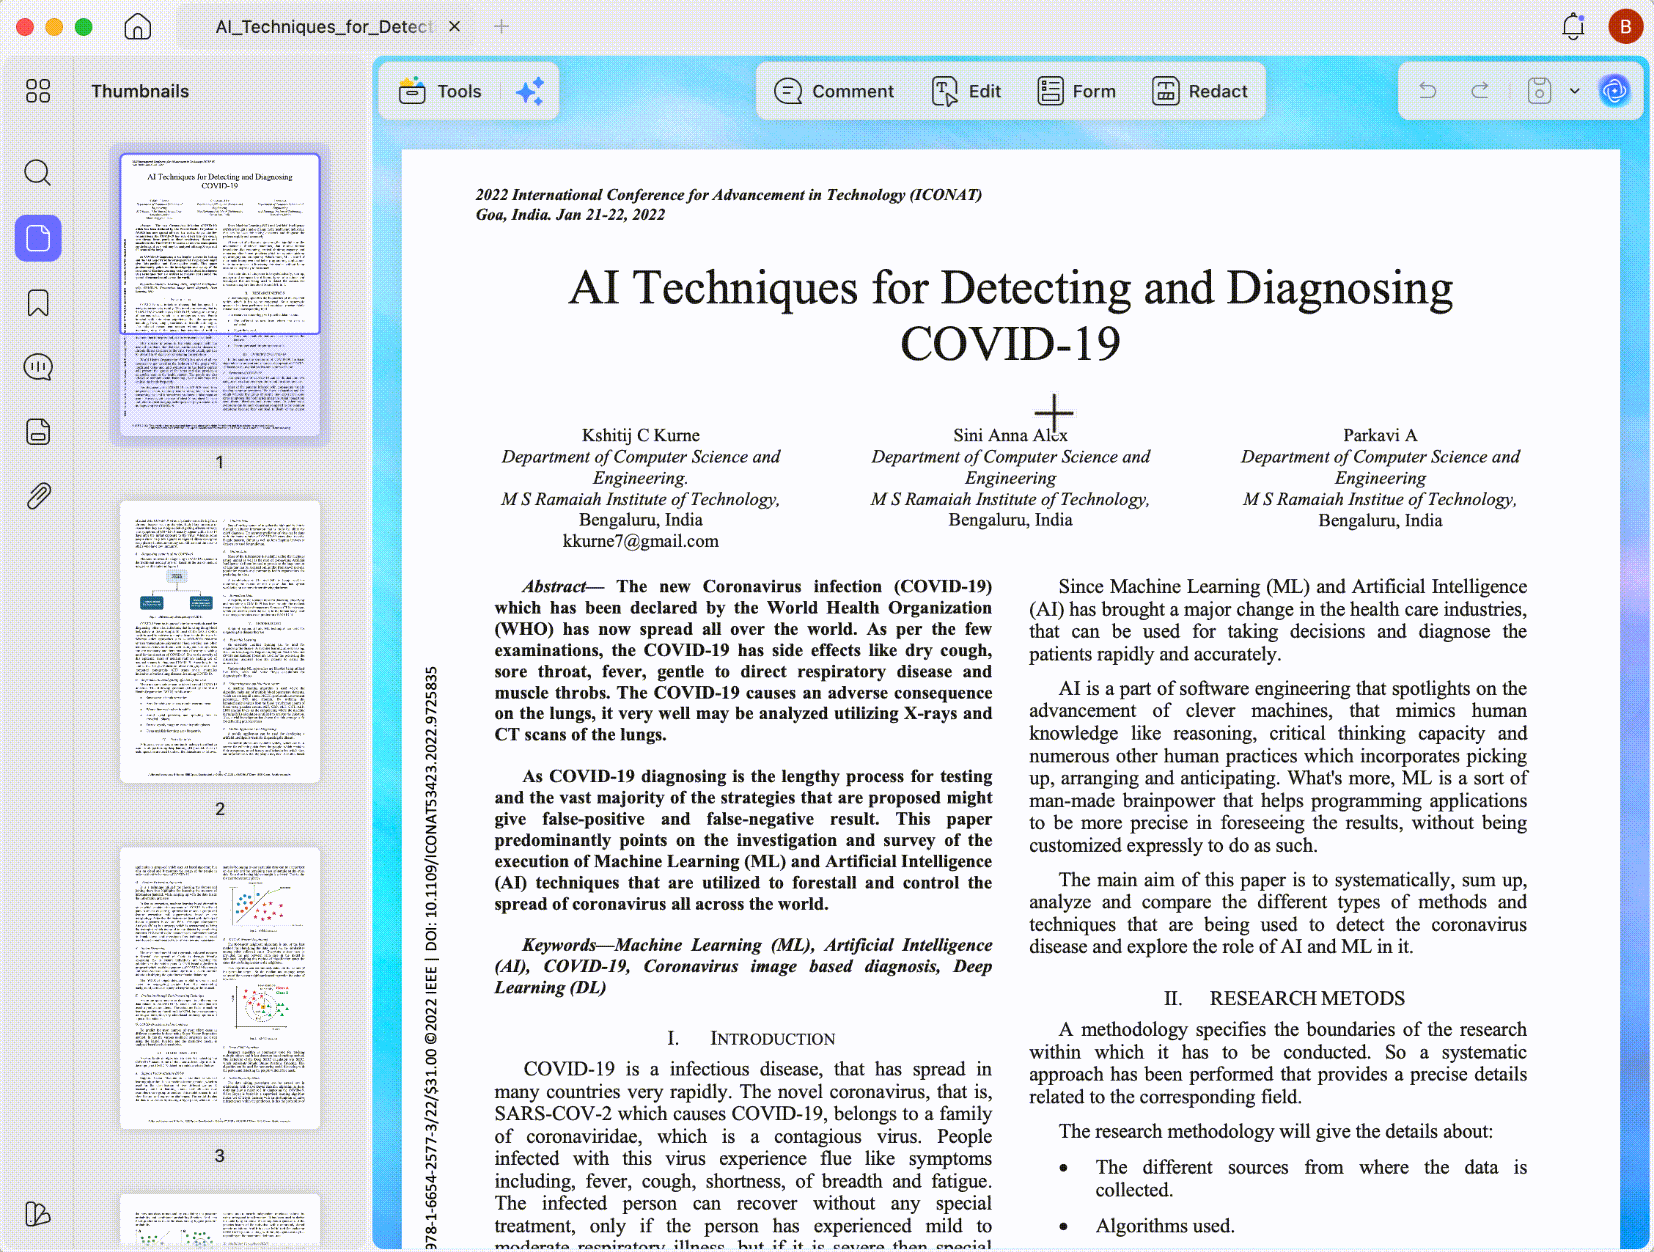Switch to Edit mode

click(966, 91)
